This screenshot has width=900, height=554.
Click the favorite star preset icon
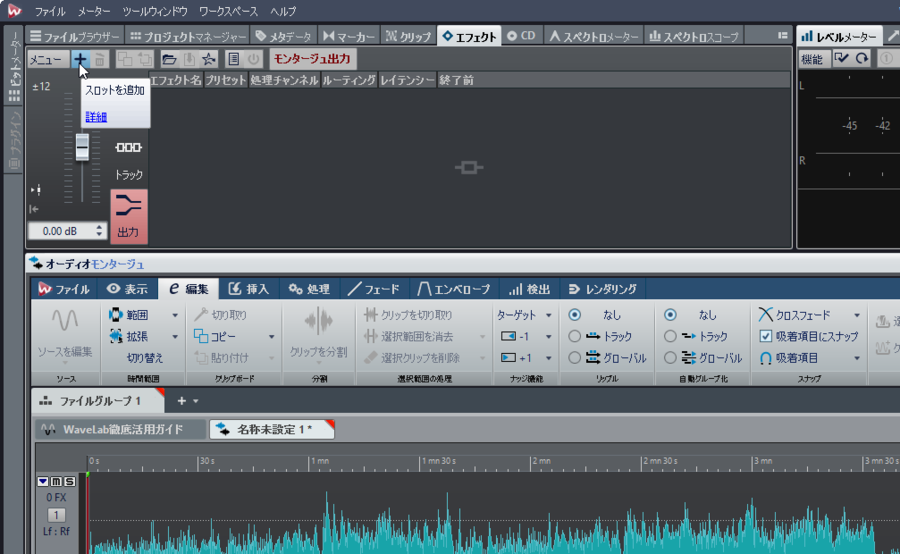coord(209,59)
